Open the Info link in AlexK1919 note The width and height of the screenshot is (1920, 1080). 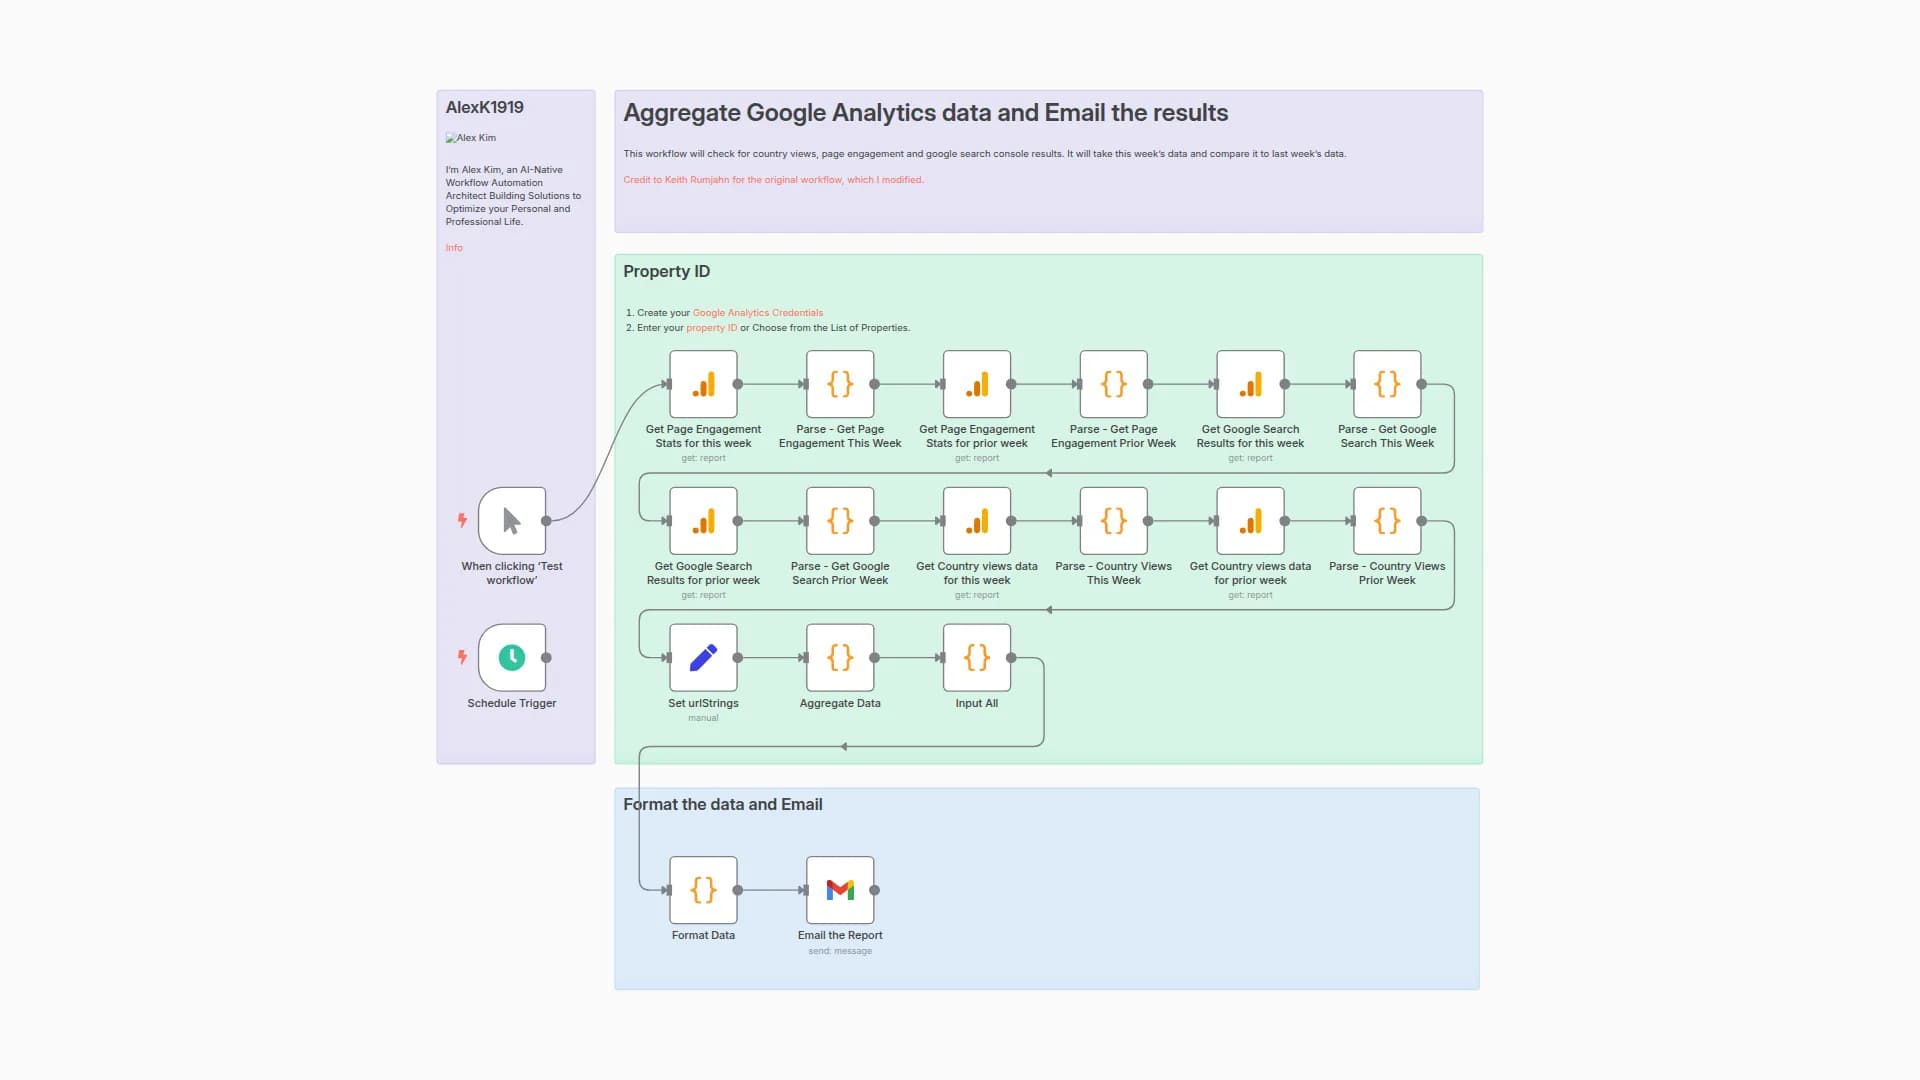coord(454,248)
